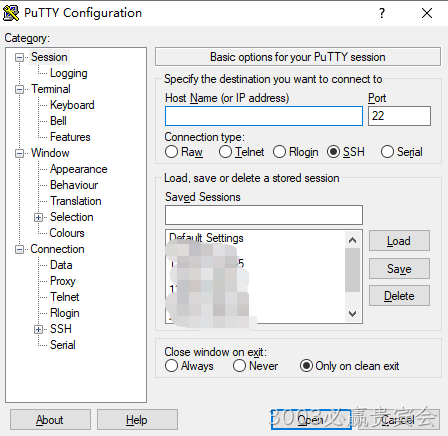Screen dimensions: 448x436
Task: Collapse the Terminal tree node
Action: (x=20, y=89)
